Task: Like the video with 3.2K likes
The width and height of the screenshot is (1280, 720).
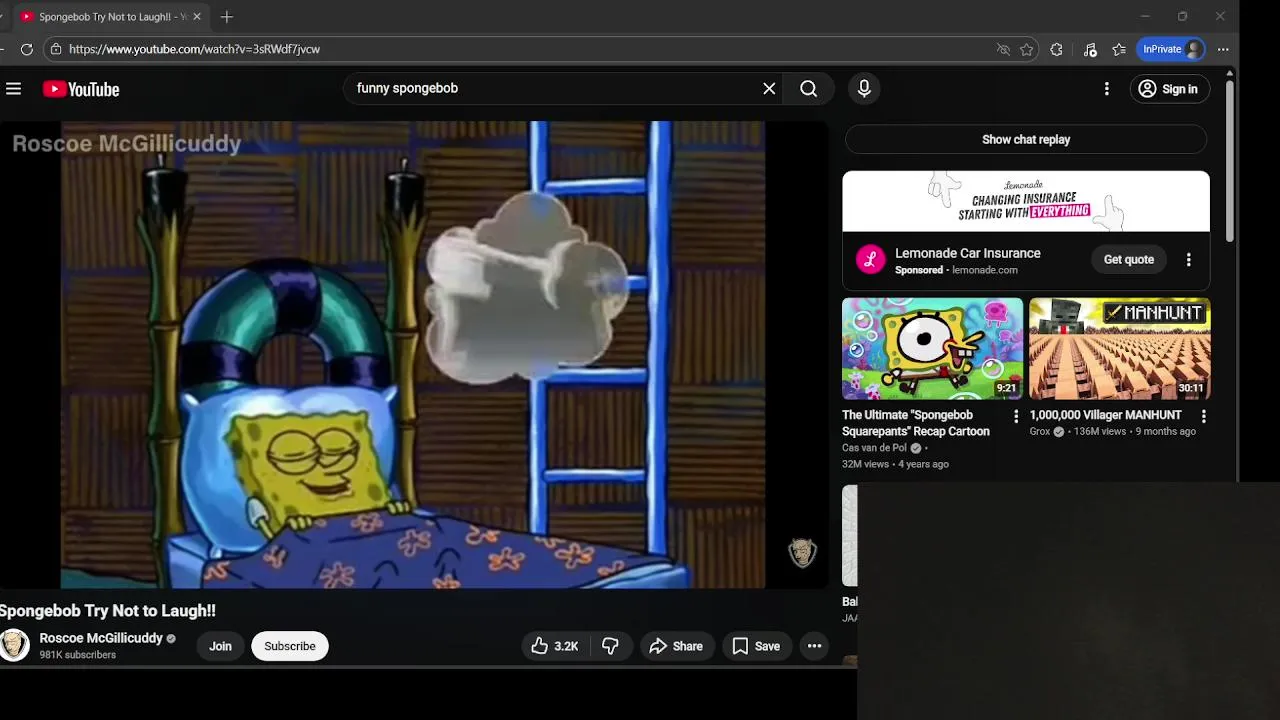Action: (x=555, y=646)
